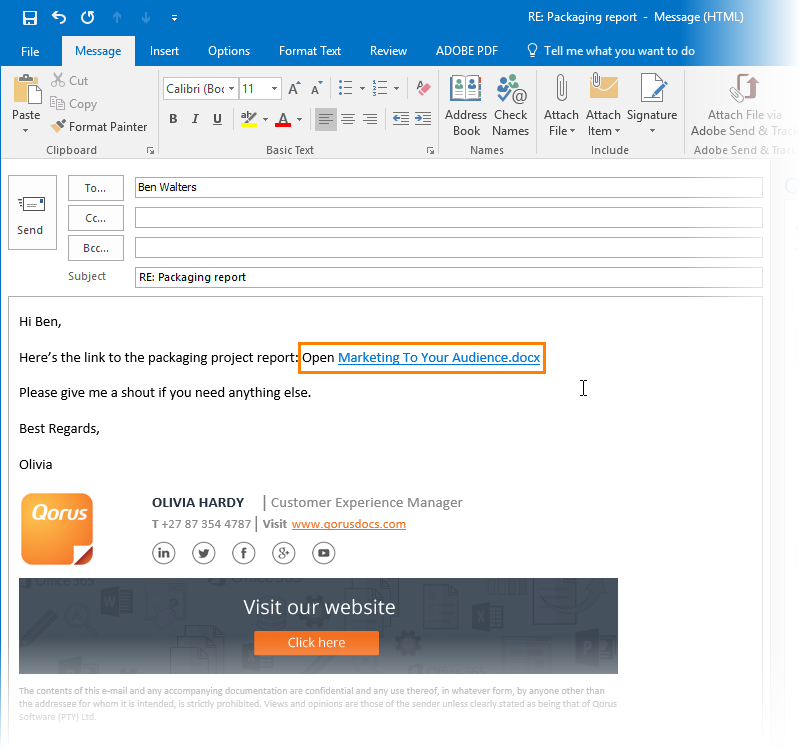Open the File tab

30,52
